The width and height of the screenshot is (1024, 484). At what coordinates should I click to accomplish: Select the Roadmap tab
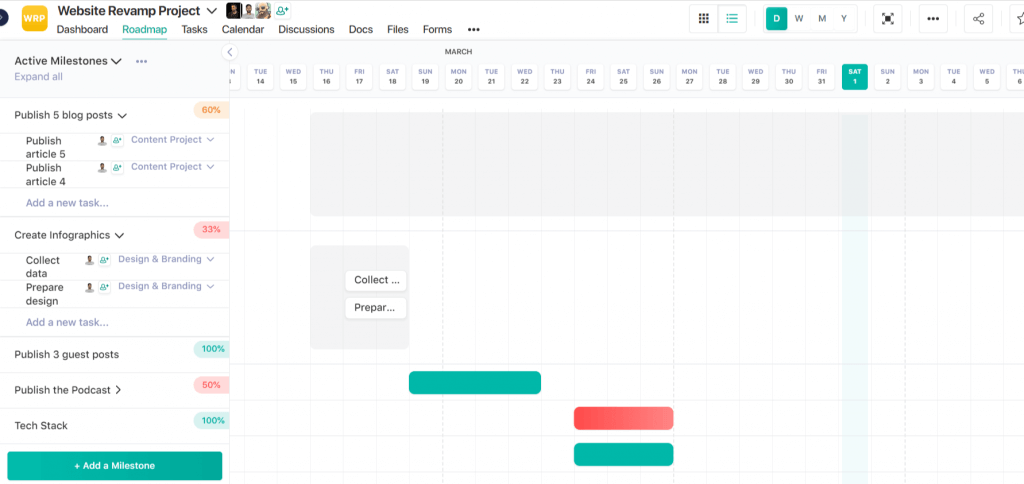tap(144, 29)
